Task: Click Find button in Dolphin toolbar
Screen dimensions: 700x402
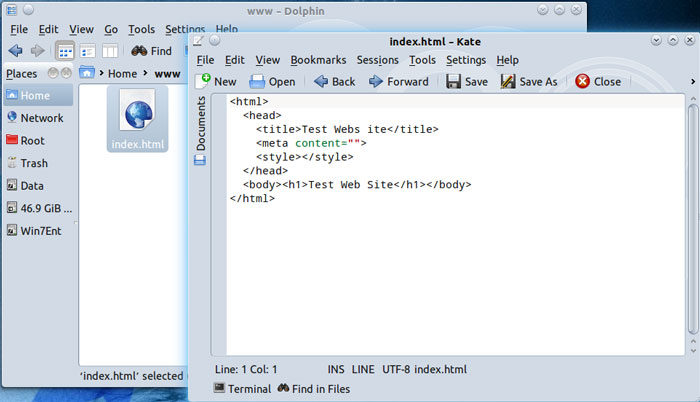Action: (x=152, y=51)
